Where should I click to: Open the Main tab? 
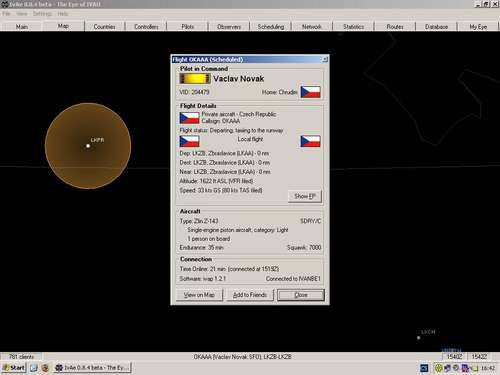[22, 27]
